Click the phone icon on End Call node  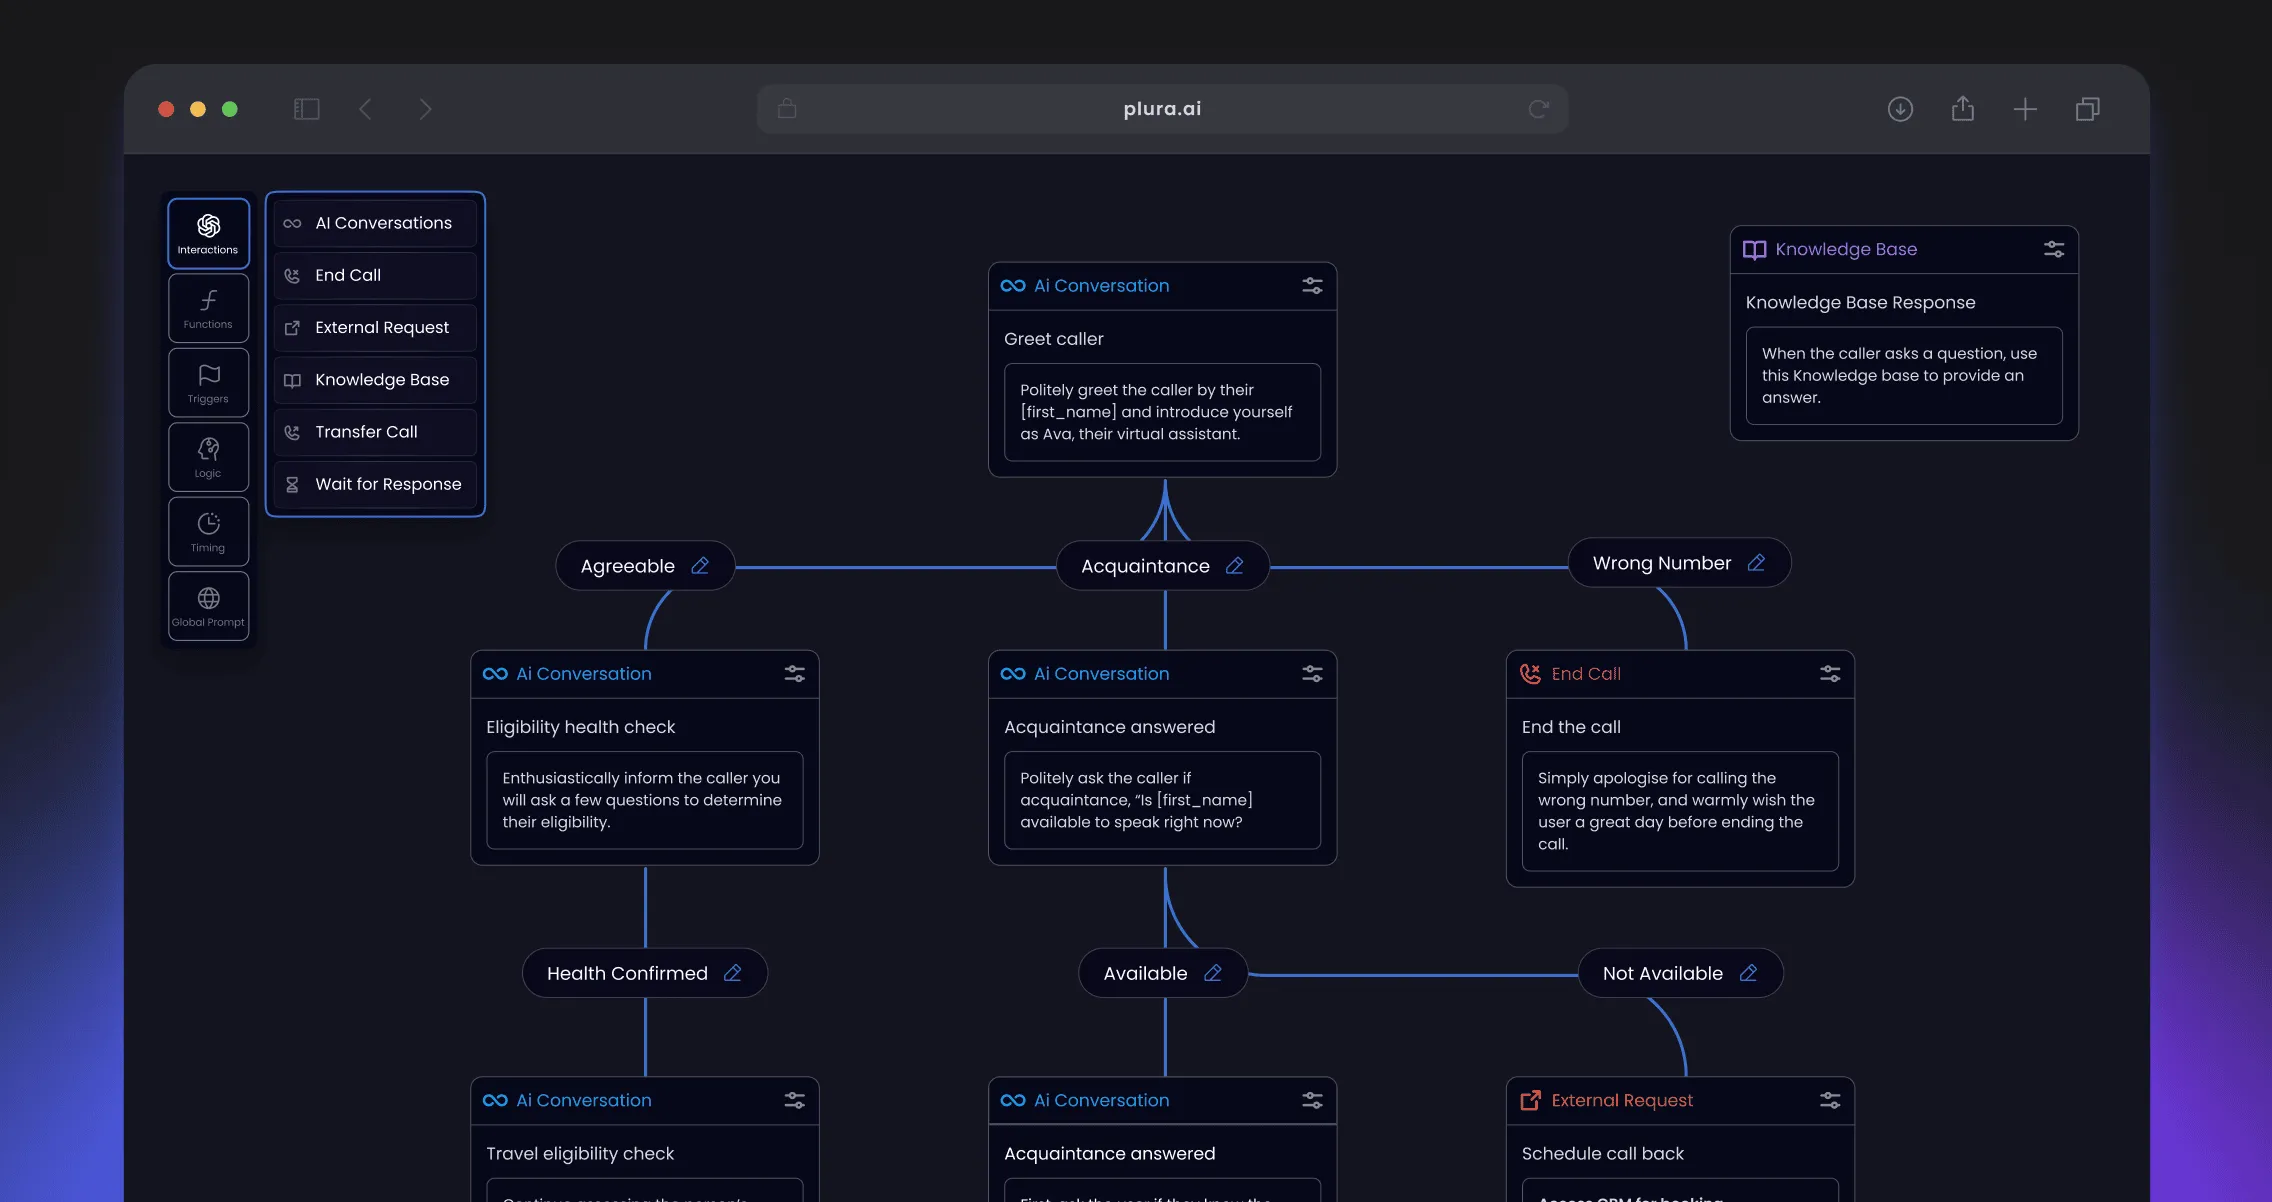(x=1531, y=674)
